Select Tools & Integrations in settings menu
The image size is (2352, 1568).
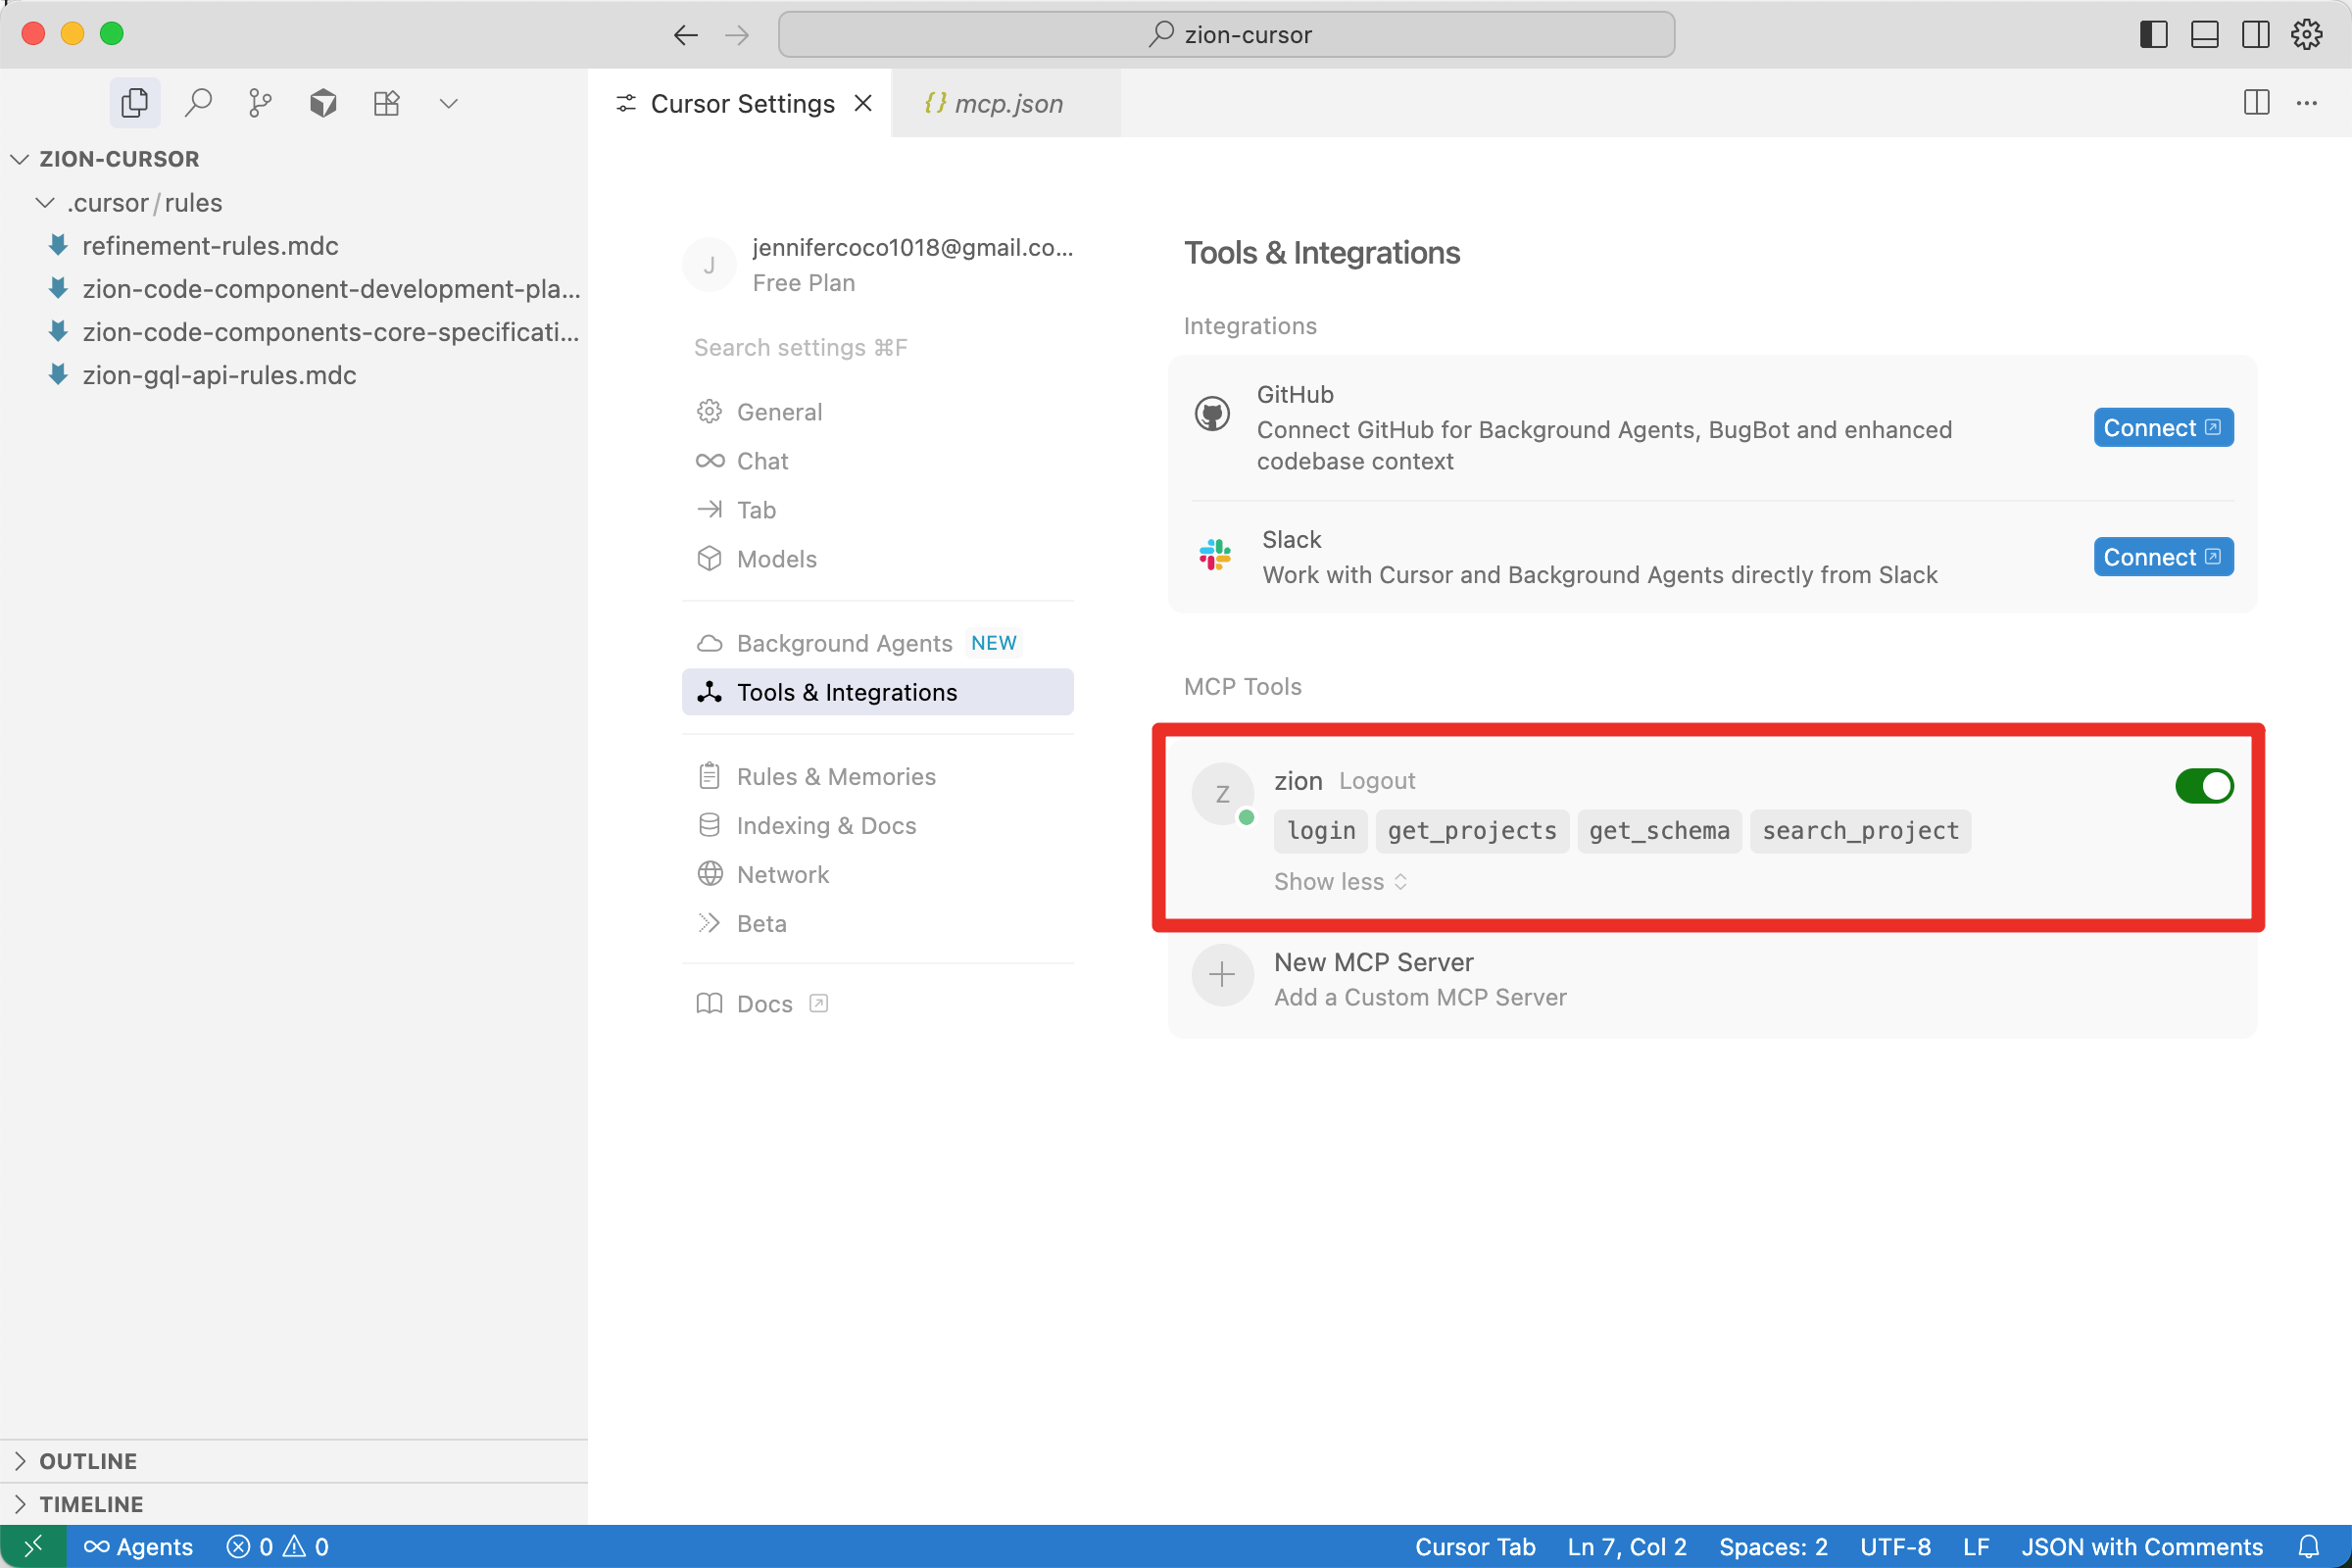coord(878,692)
